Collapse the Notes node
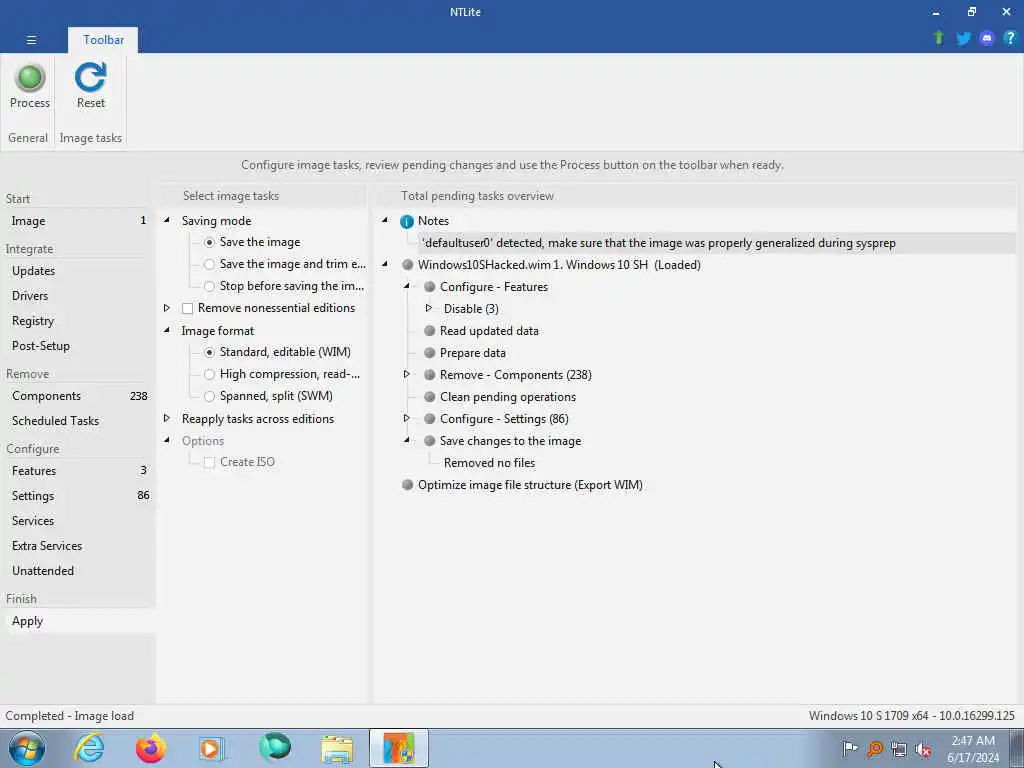 pyautogui.click(x=385, y=220)
